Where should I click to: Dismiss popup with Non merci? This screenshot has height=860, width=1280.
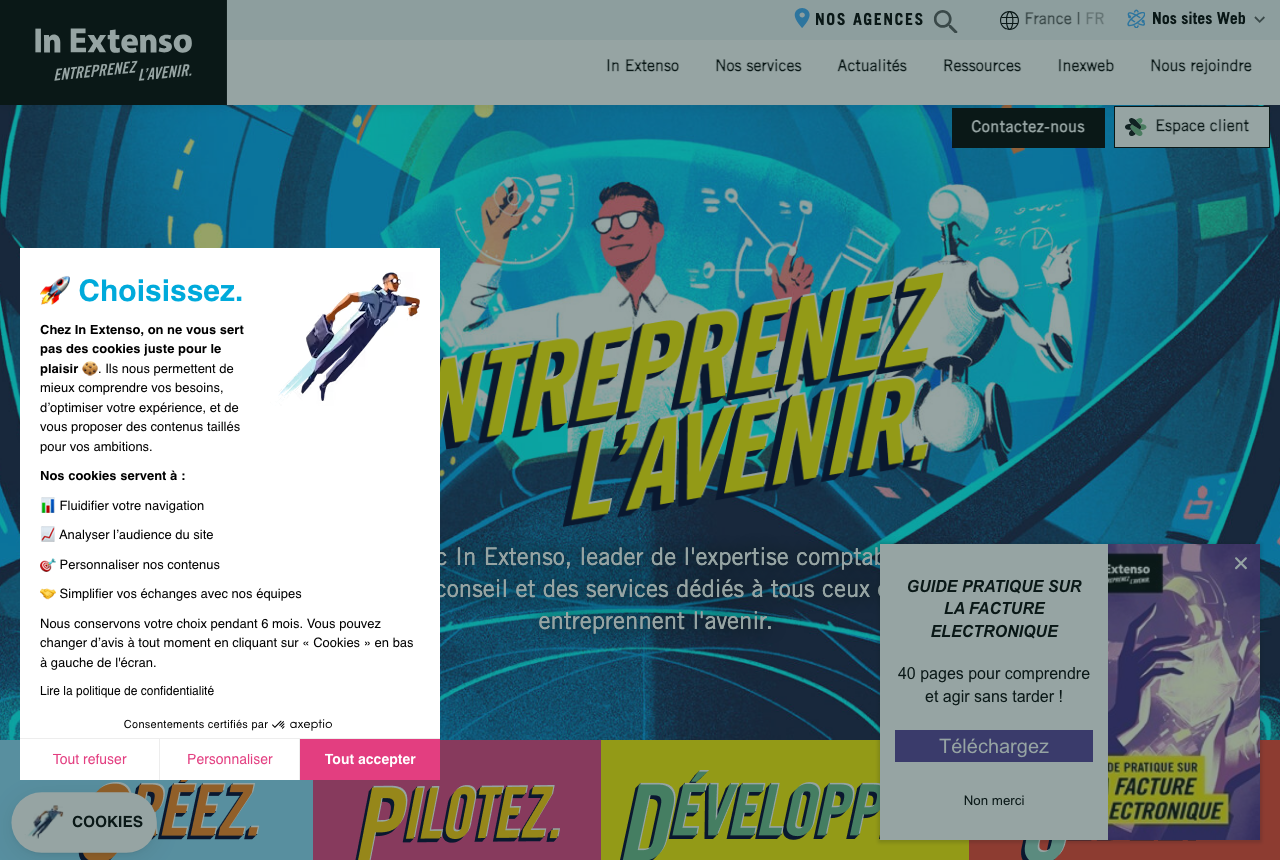pos(994,800)
